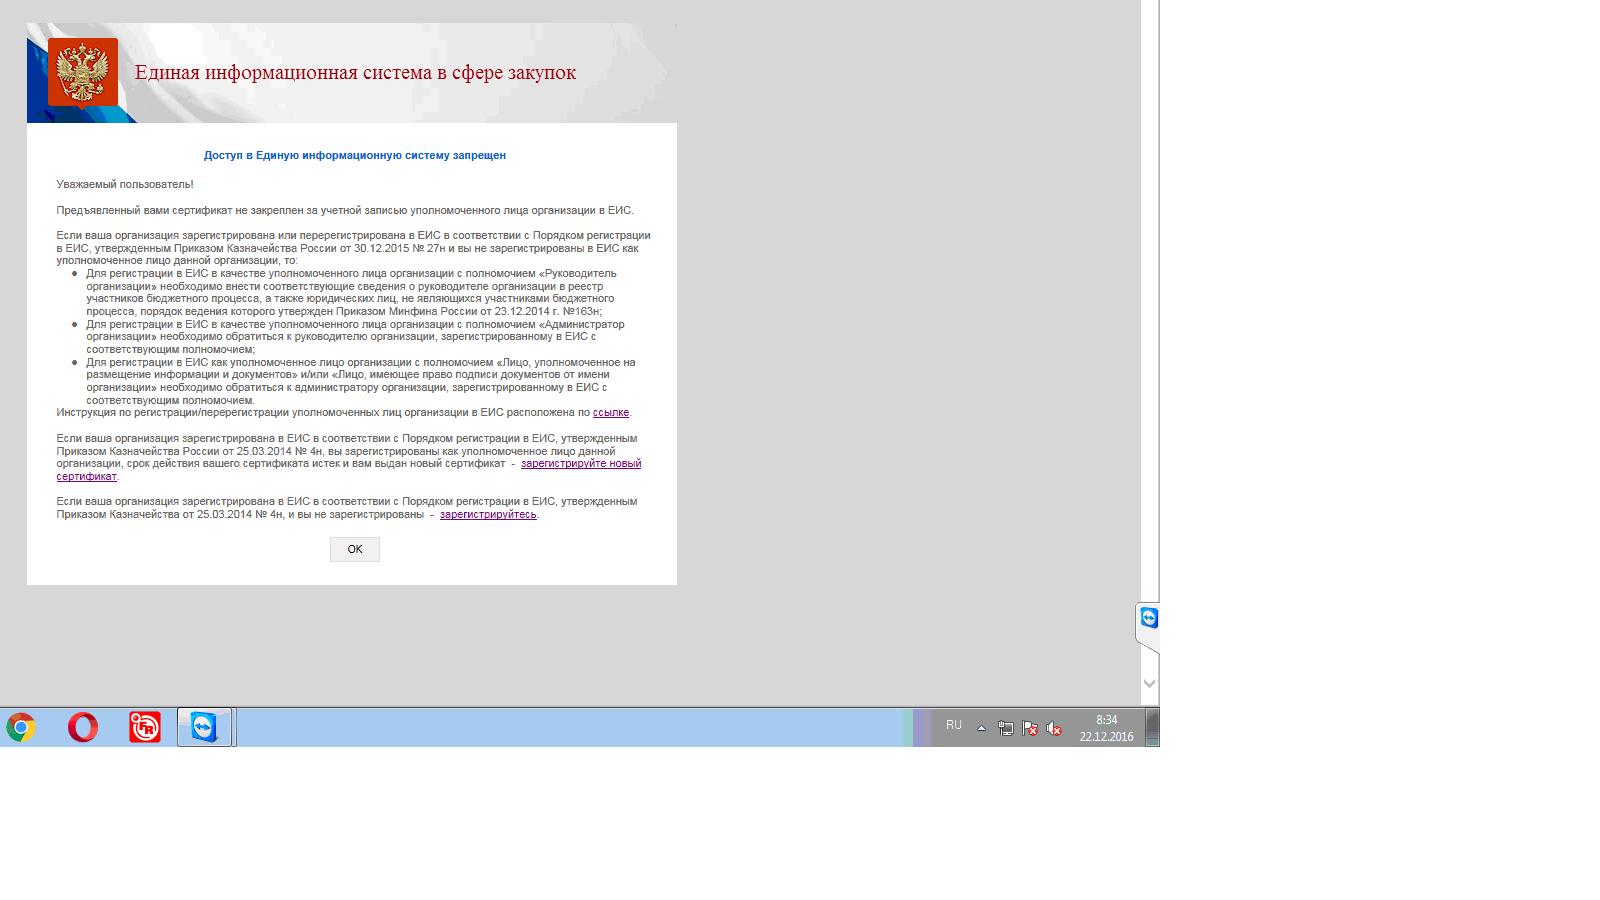
Task: Launch Opera browser from the taskbar
Action: pos(83,727)
